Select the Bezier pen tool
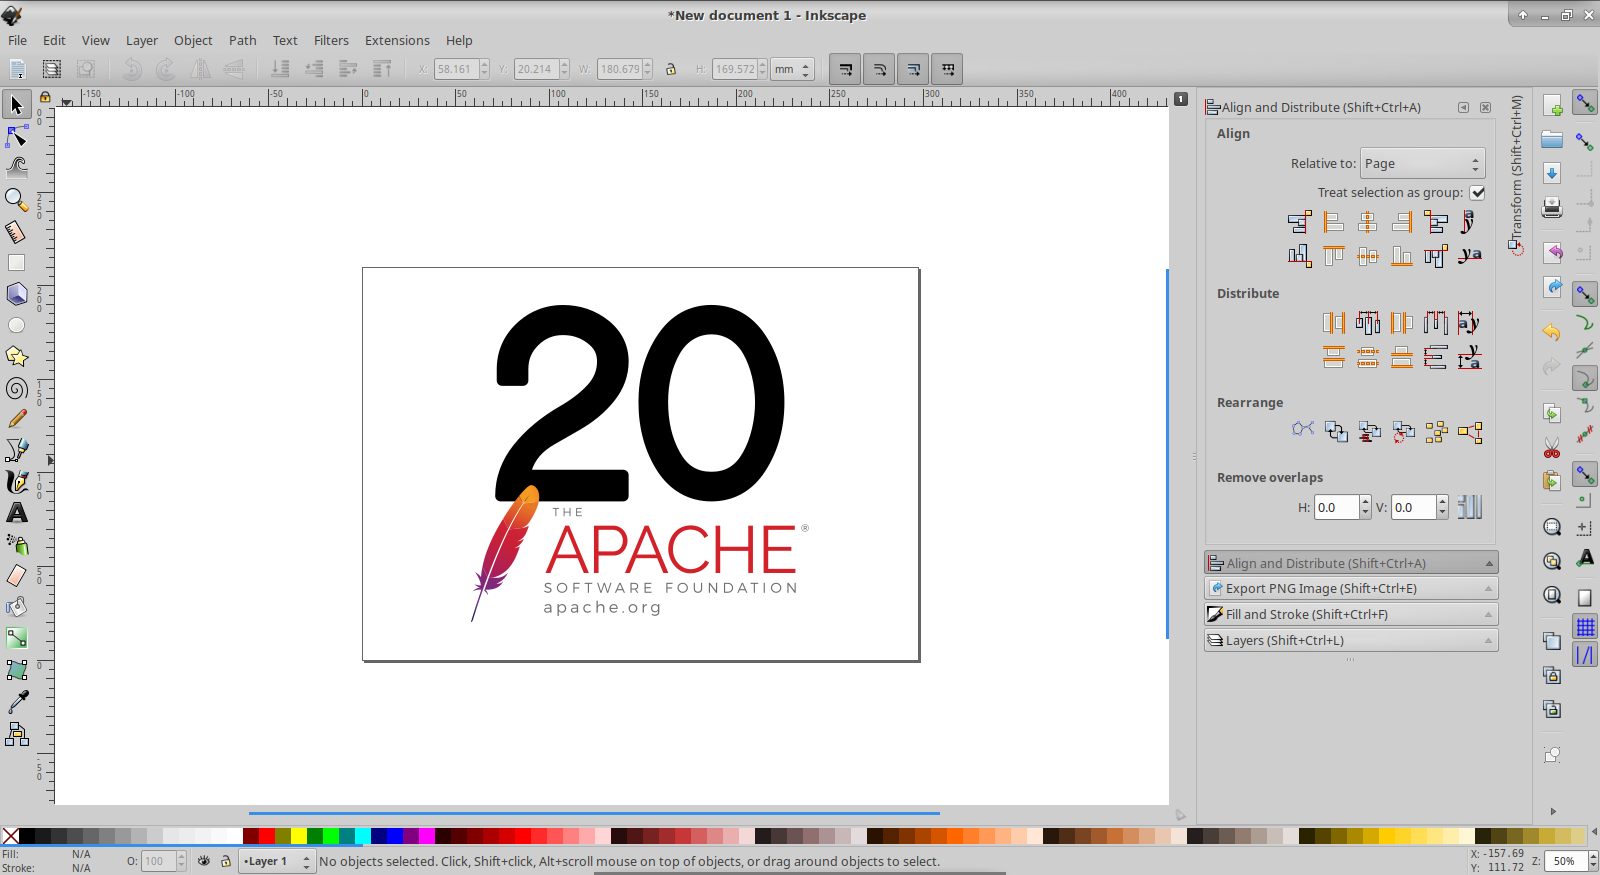This screenshot has height=875, width=1600. point(17,450)
